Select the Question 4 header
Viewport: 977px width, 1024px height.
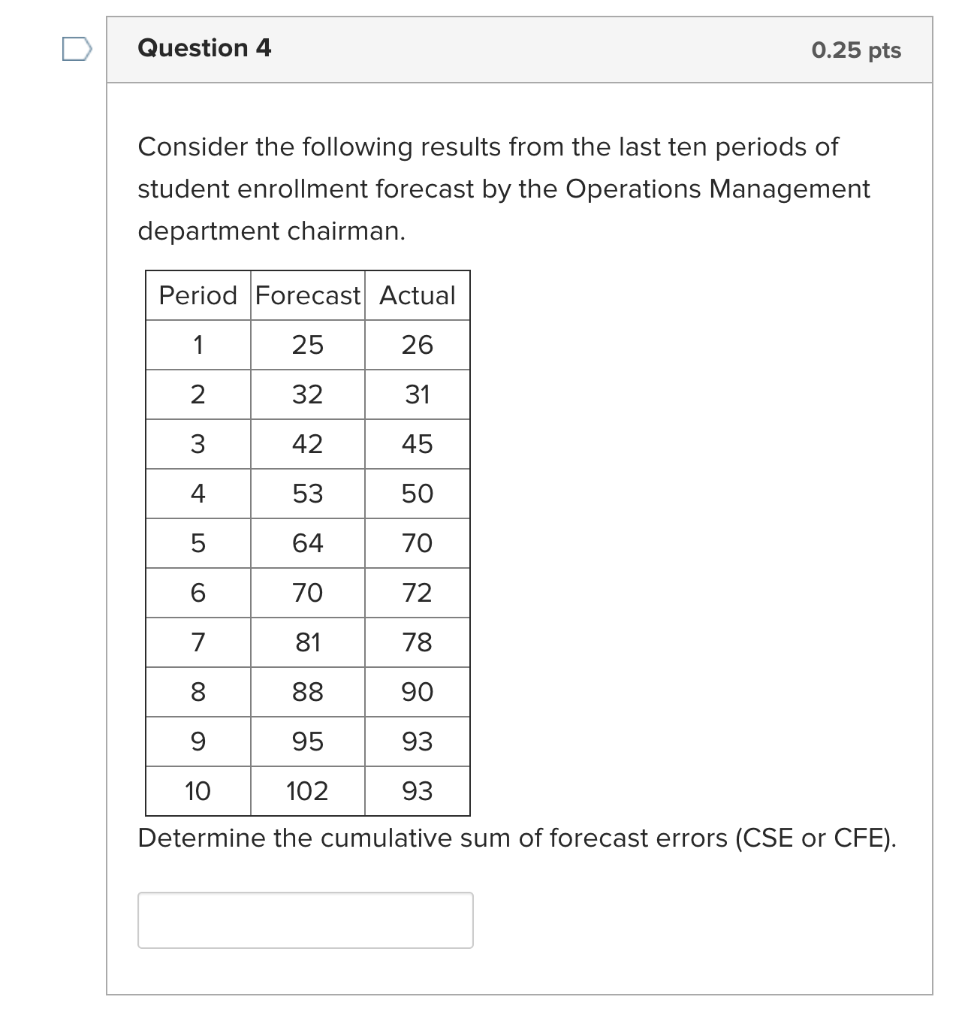[204, 48]
